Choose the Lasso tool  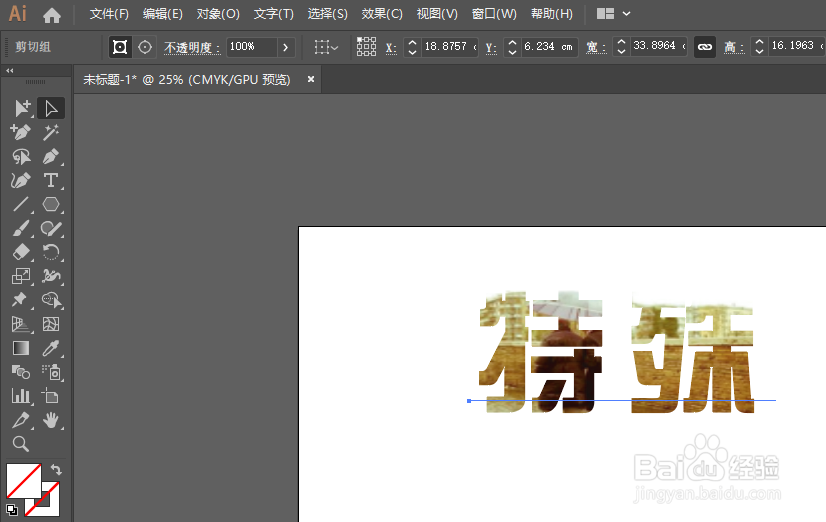click(x=21, y=156)
